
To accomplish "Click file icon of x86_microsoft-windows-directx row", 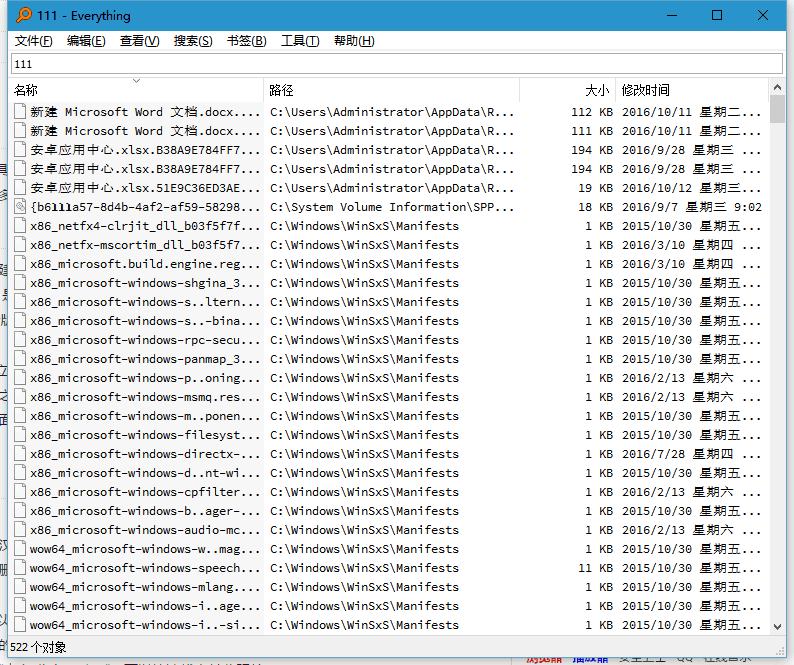I will pyautogui.click(x=20, y=454).
